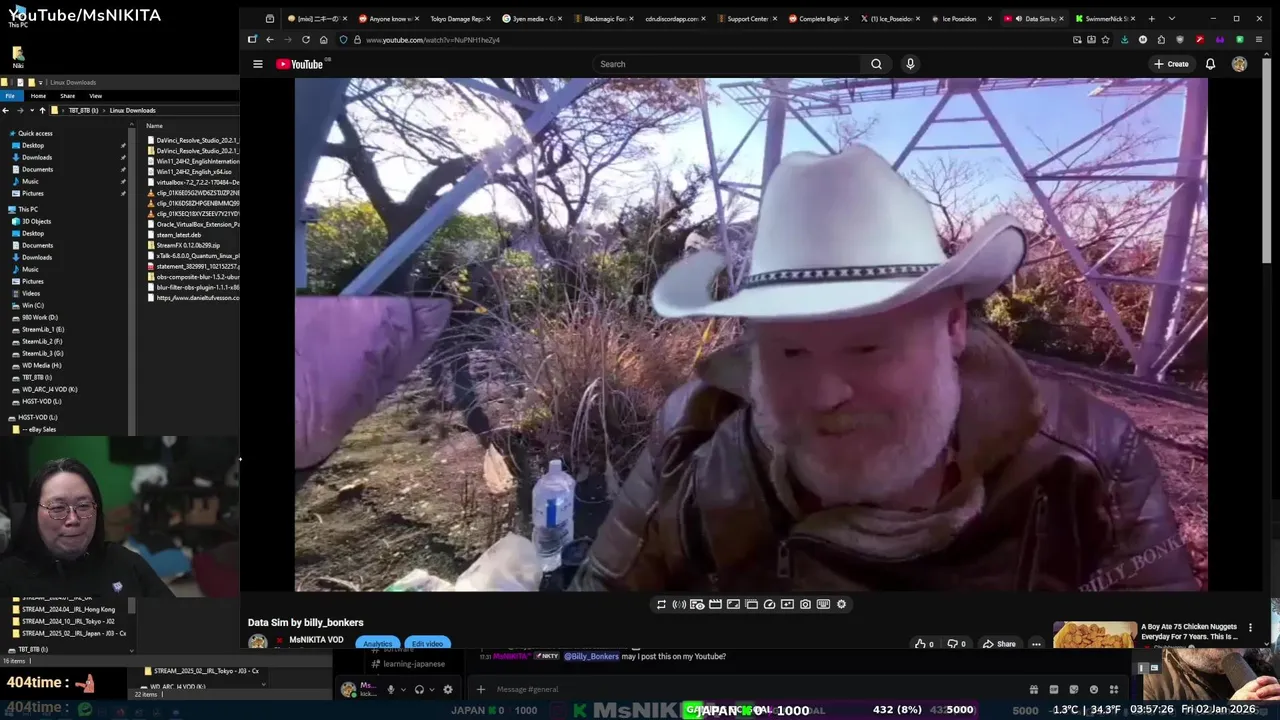Click the YouTube search input field

click(x=728, y=64)
